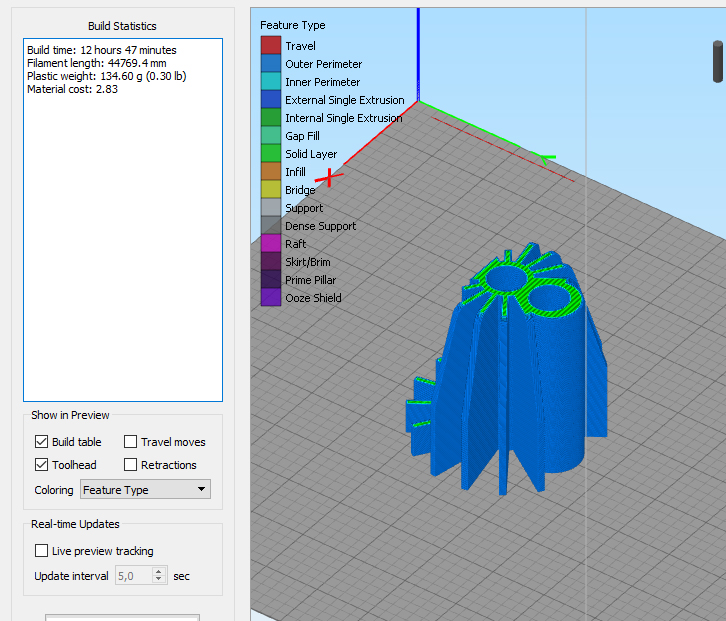Decrease the Update interval with down arrow
726x621 pixels.
click(x=159, y=580)
